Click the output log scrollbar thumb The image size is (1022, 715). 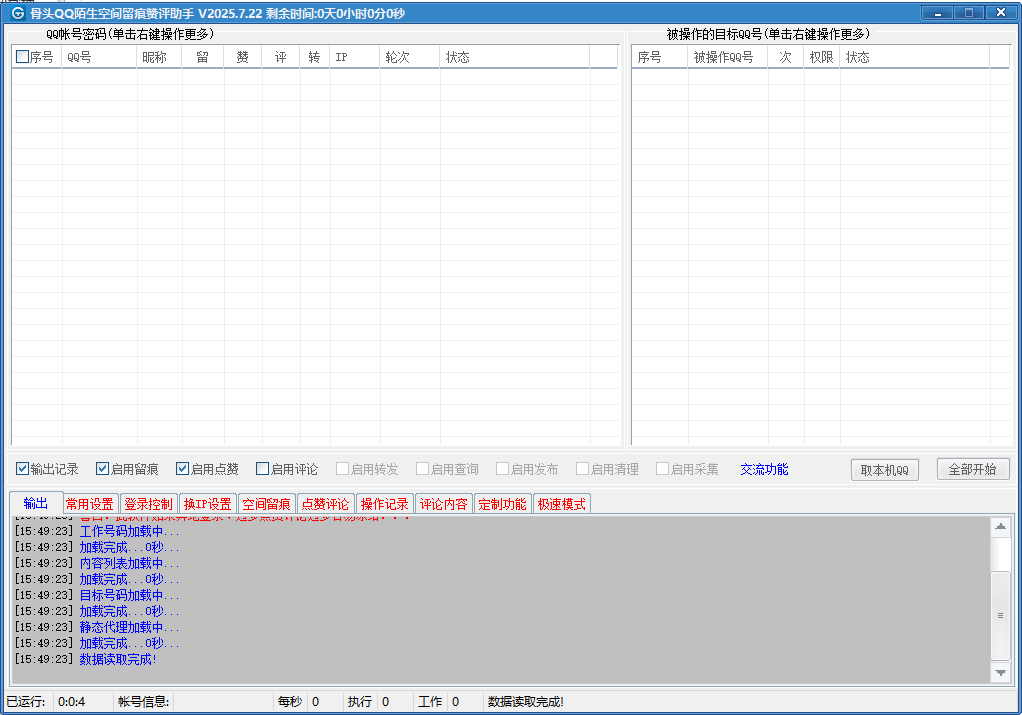(1000, 615)
